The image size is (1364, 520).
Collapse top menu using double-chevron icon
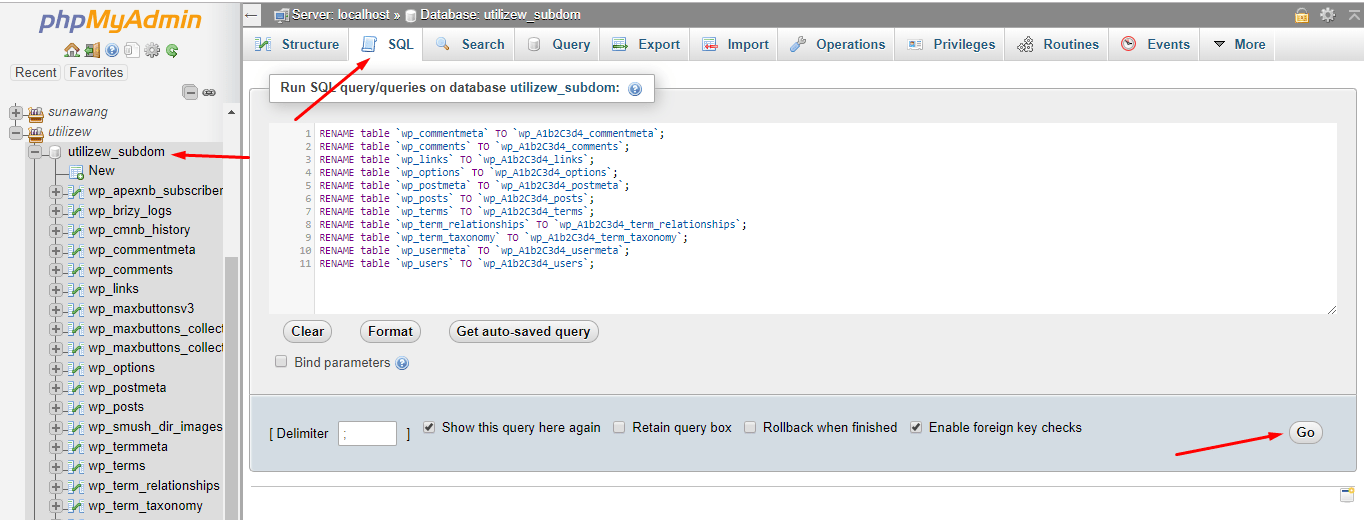coord(1354,15)
